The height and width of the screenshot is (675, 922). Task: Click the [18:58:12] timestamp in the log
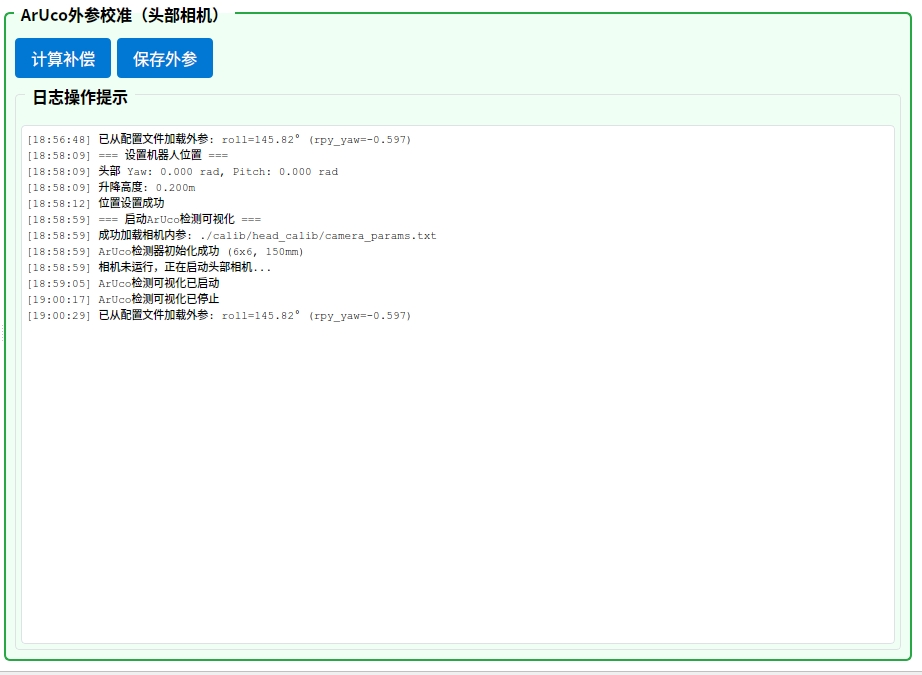click(x=59, y=204)
